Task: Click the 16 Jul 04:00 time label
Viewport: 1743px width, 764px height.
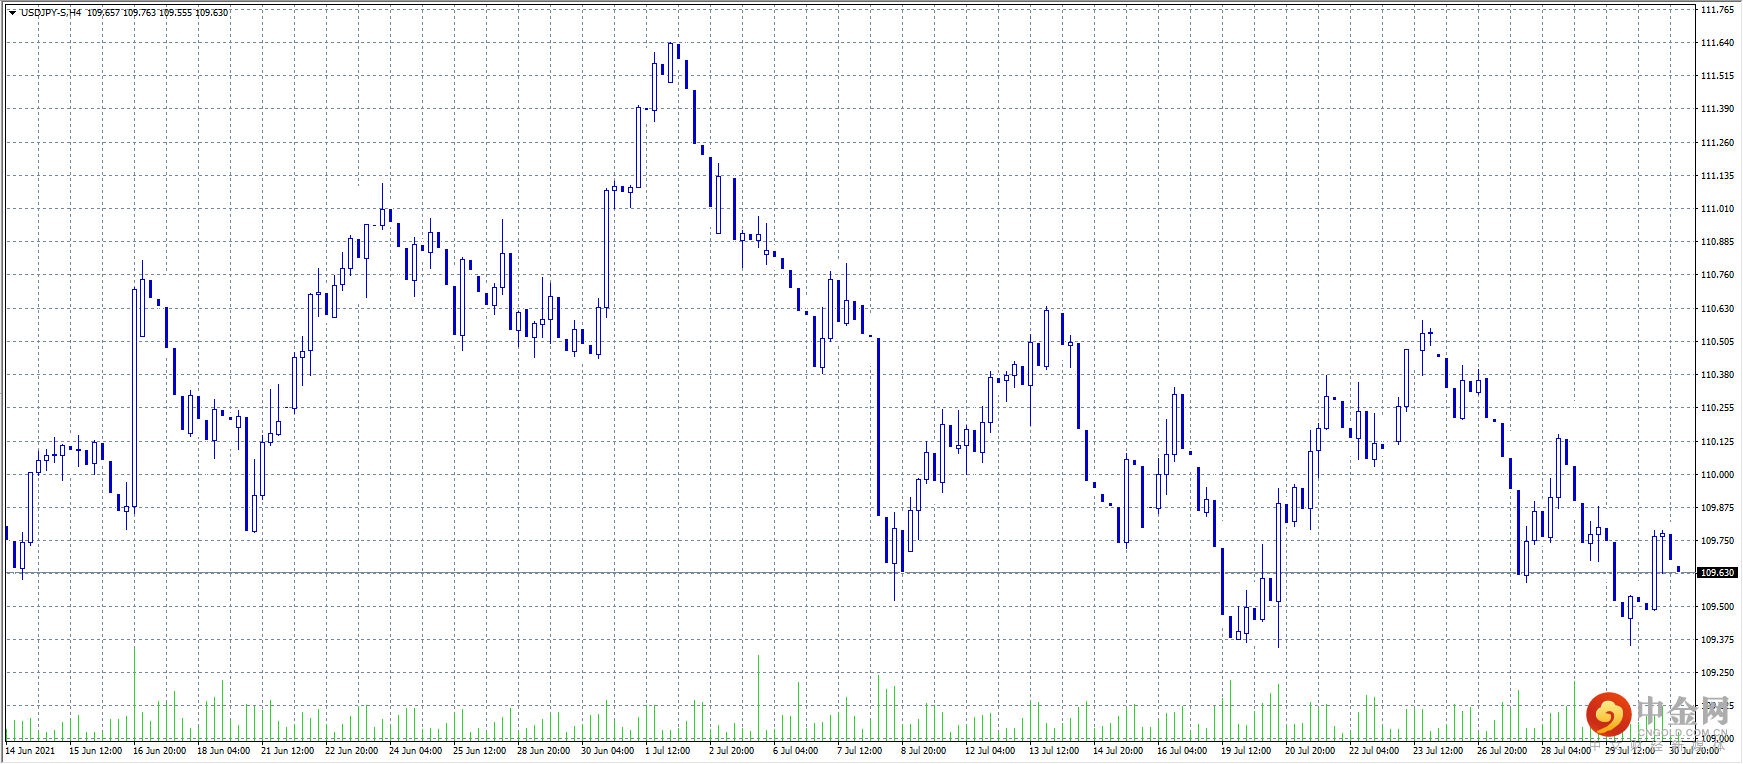Action: (x=1183, y=751)
